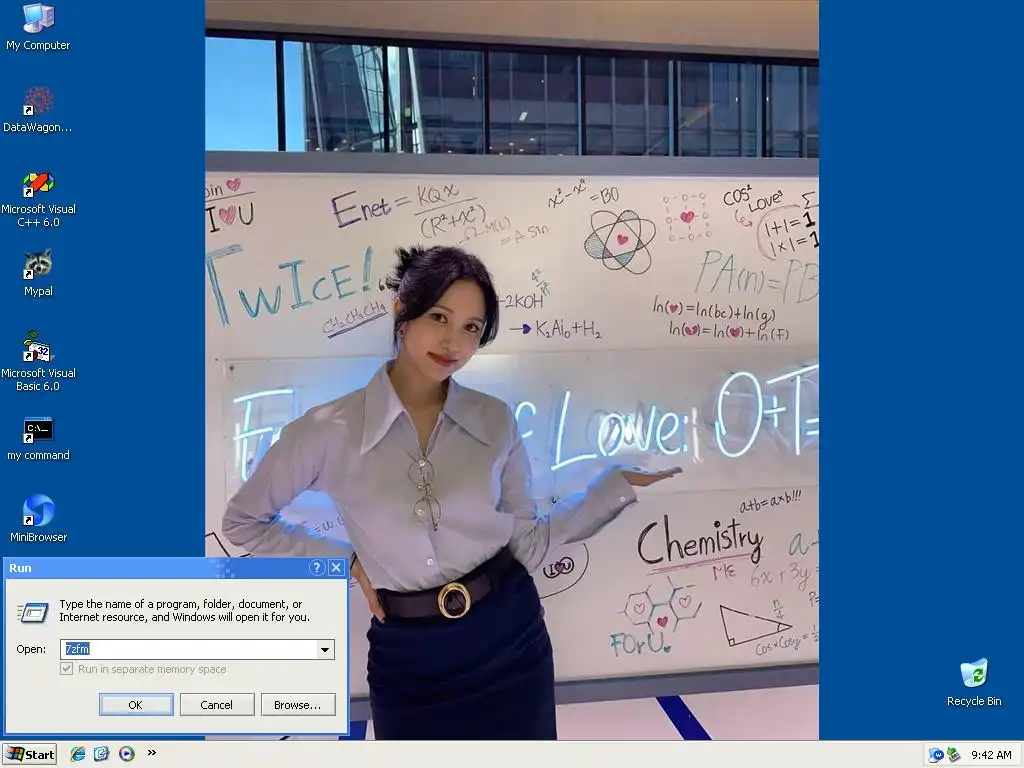Screen dimensions: 1024x768
Task: Click the Run program icon in the dialog
Action: coord(33,613)
